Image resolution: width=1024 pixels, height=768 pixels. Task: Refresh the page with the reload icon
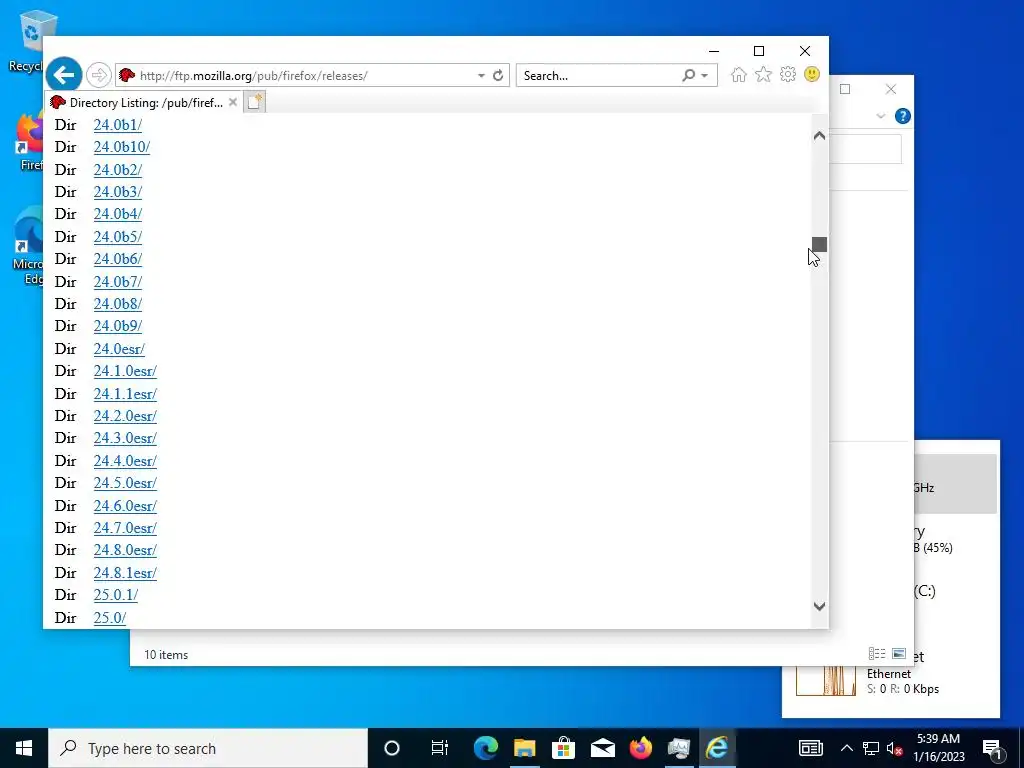498,75
